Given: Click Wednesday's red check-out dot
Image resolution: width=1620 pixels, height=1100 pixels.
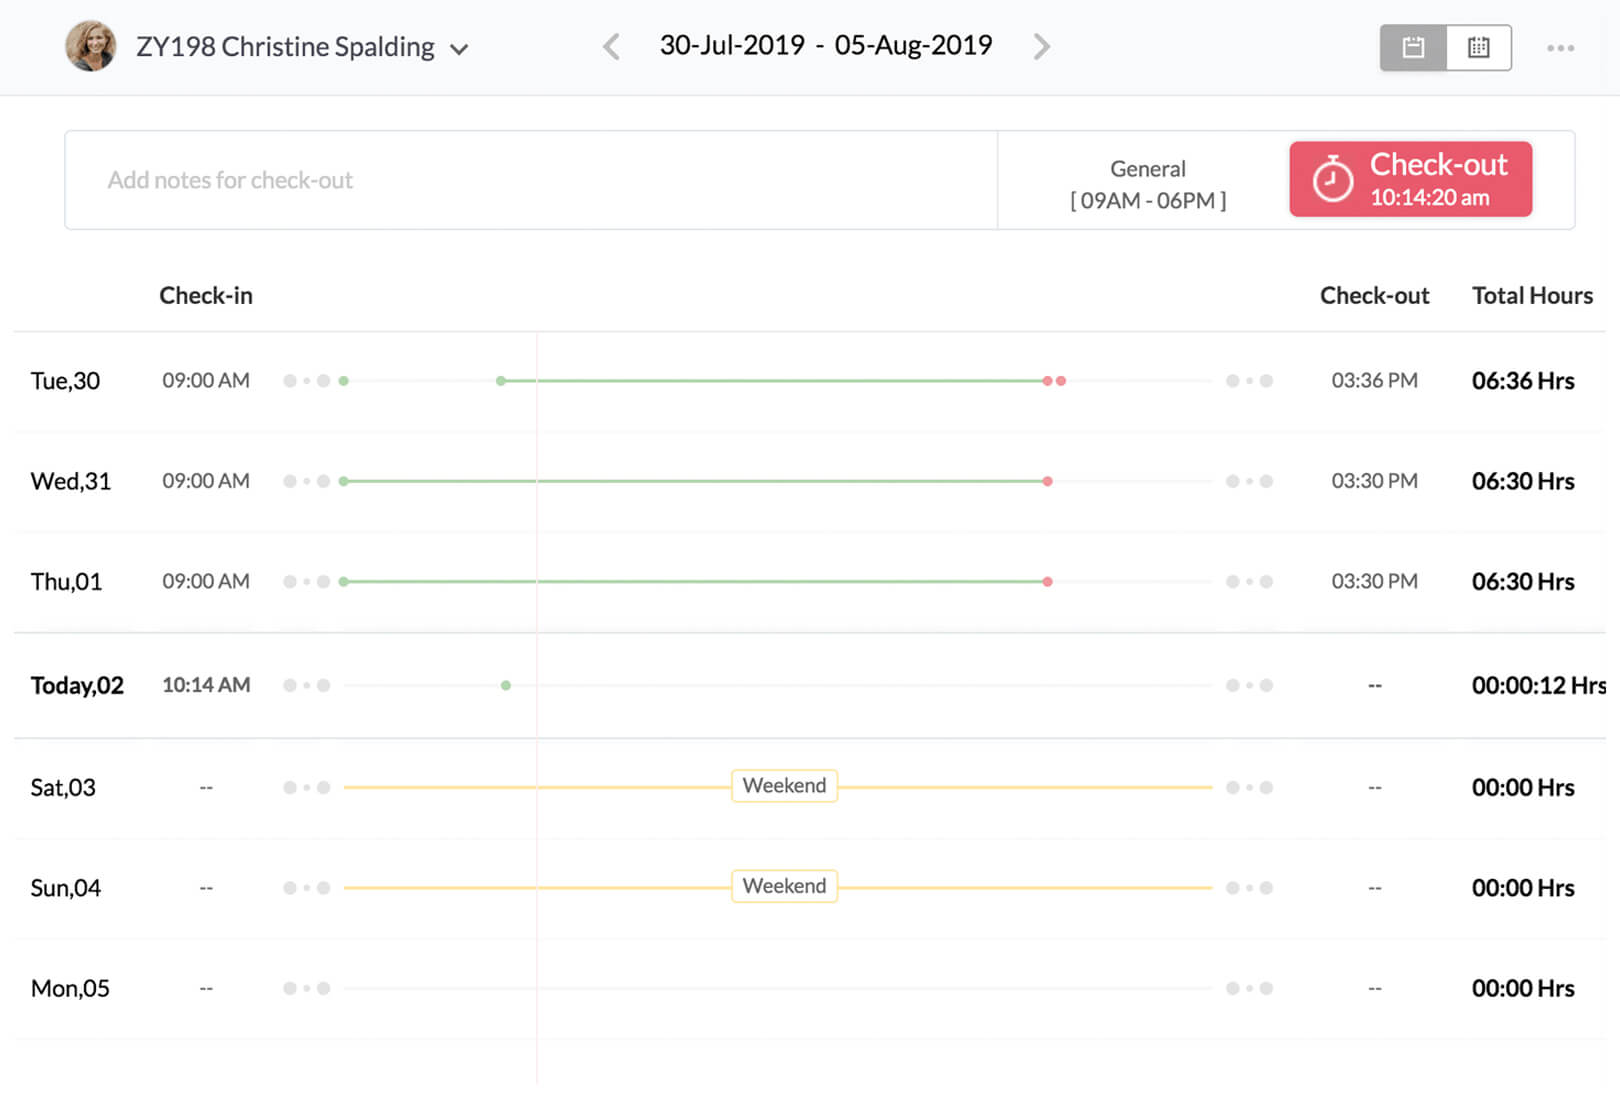Looking at the screenshot, I should (1047, 482).
